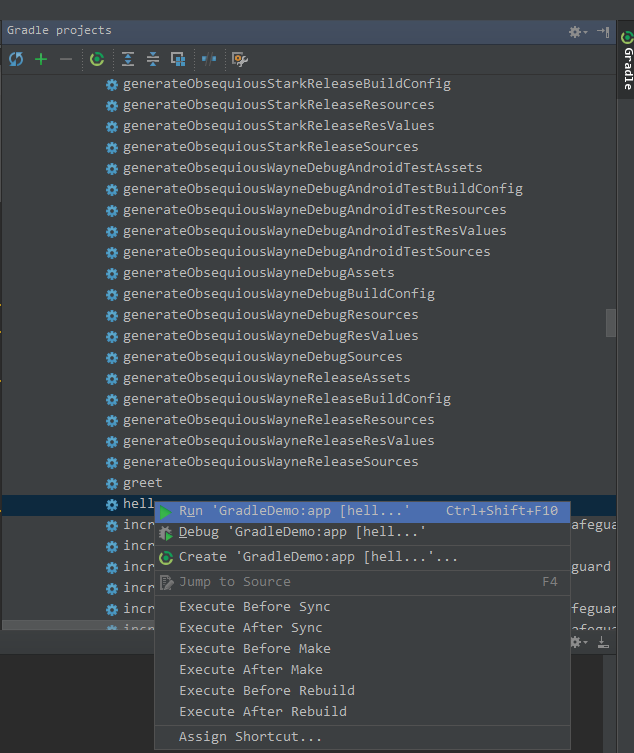The height and width of the screenshot is (753, 634).
Task: Select generateObsequiousWayneReleaseResources task
Action: pyautogui.click(x=279, y=420)
